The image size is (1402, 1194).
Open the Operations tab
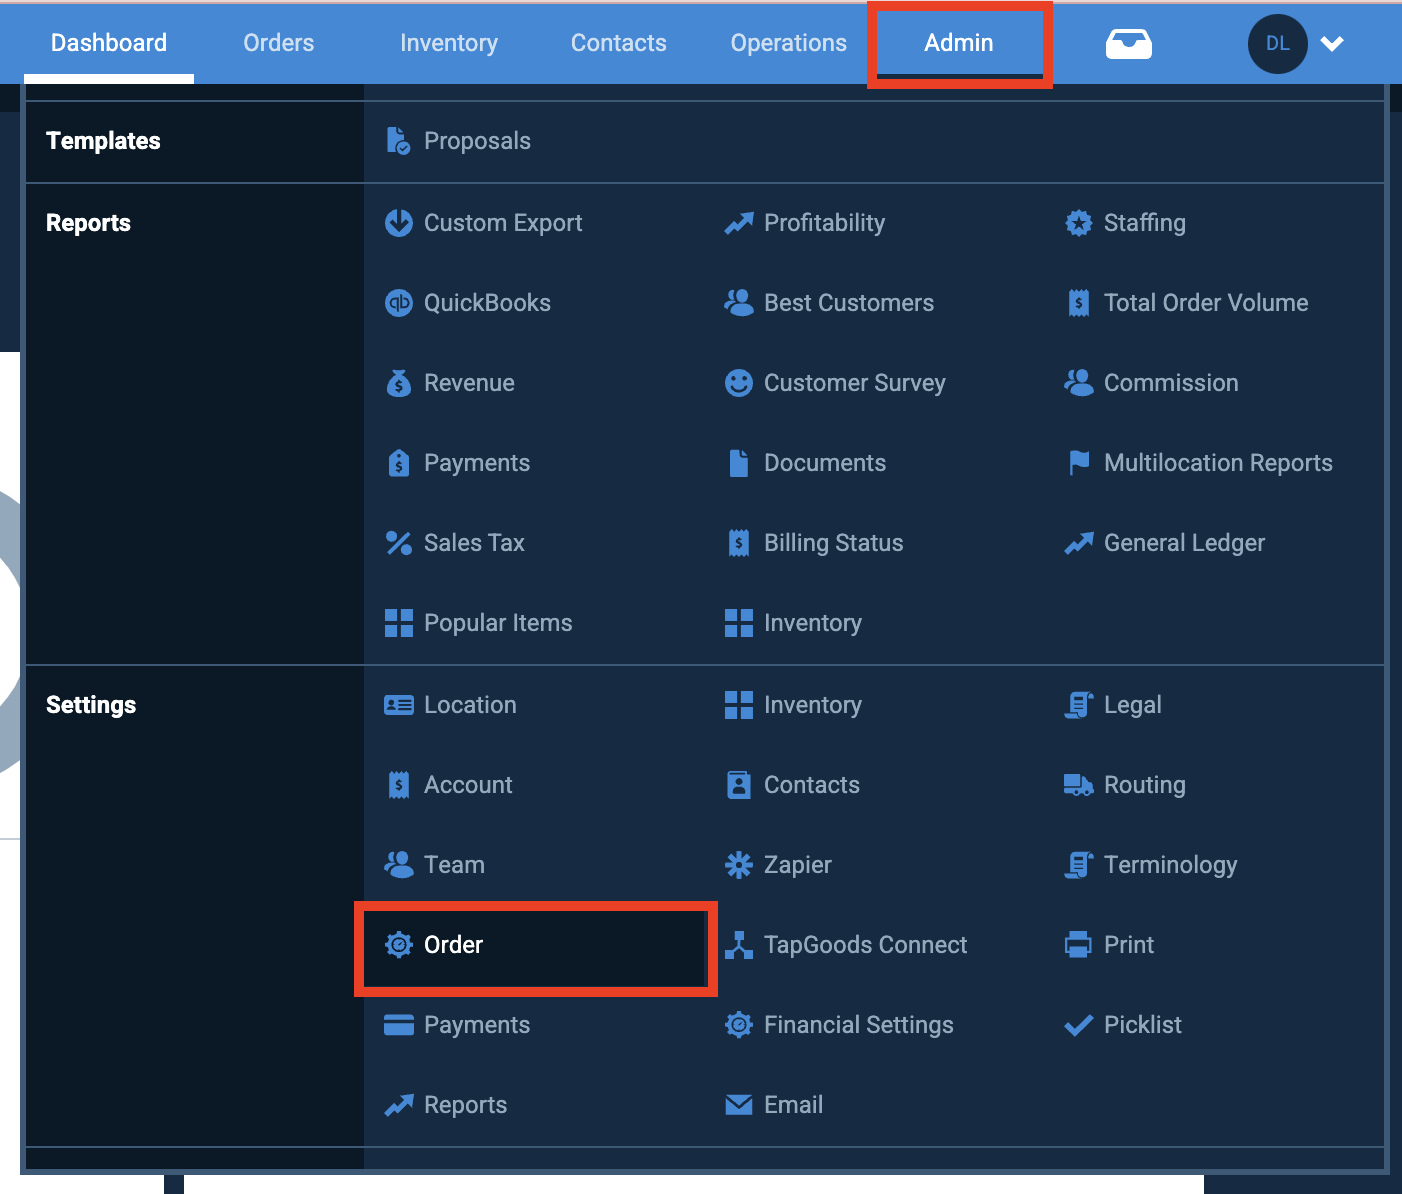tap(789, 43)
